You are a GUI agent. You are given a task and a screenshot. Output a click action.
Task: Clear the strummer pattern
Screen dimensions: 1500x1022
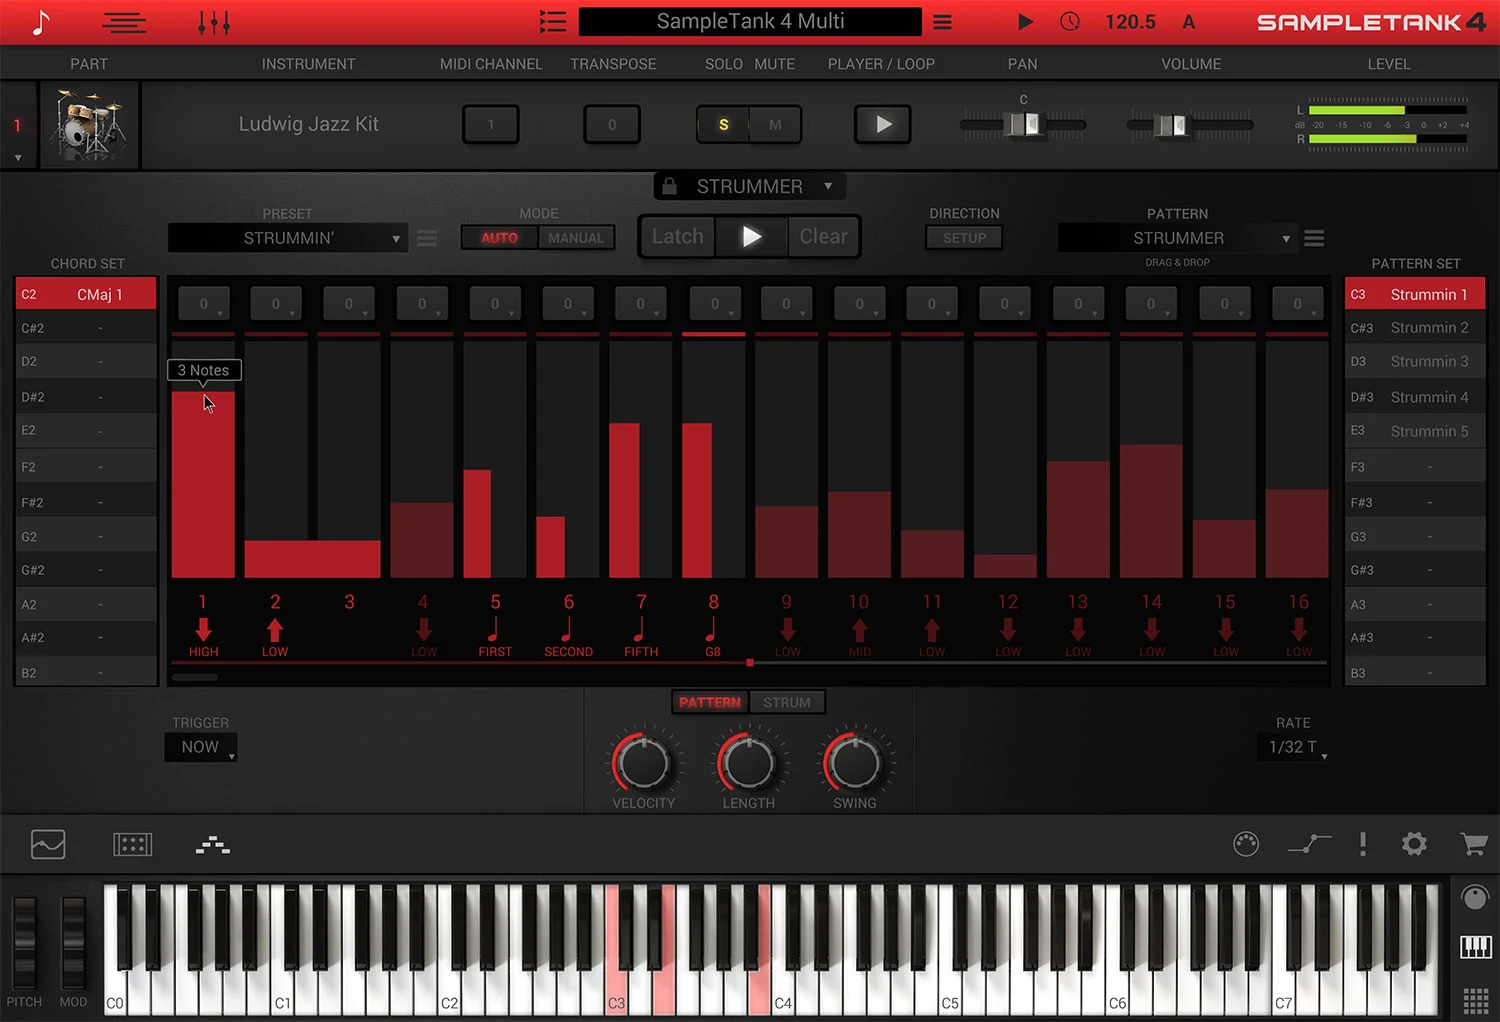coord(823,236)
